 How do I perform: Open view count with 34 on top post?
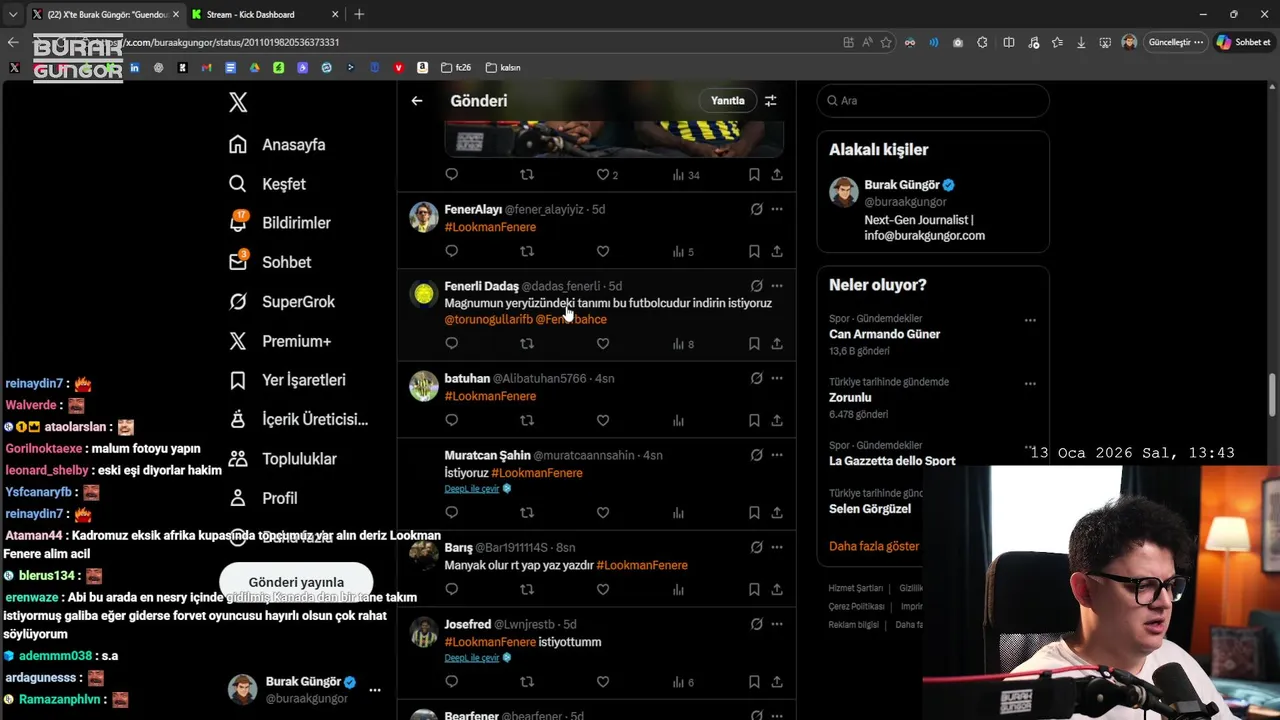point(686,175)
